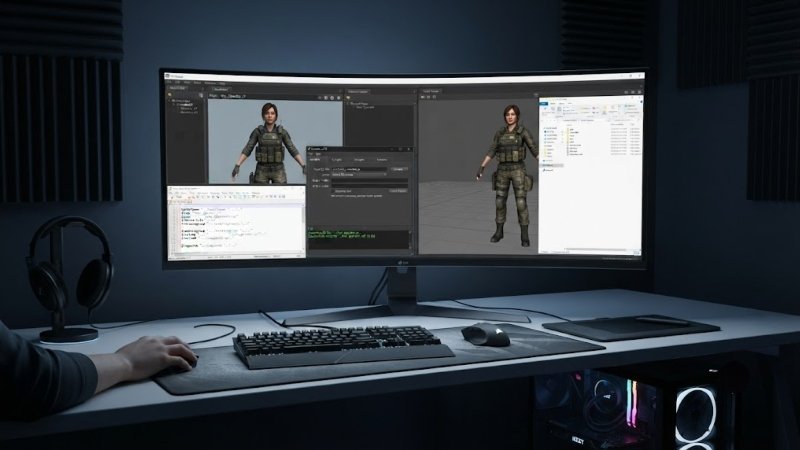The image size is (800, 450).
Task: Select the highlighted item in Explorer navigation pane
Action: [552, 165]
